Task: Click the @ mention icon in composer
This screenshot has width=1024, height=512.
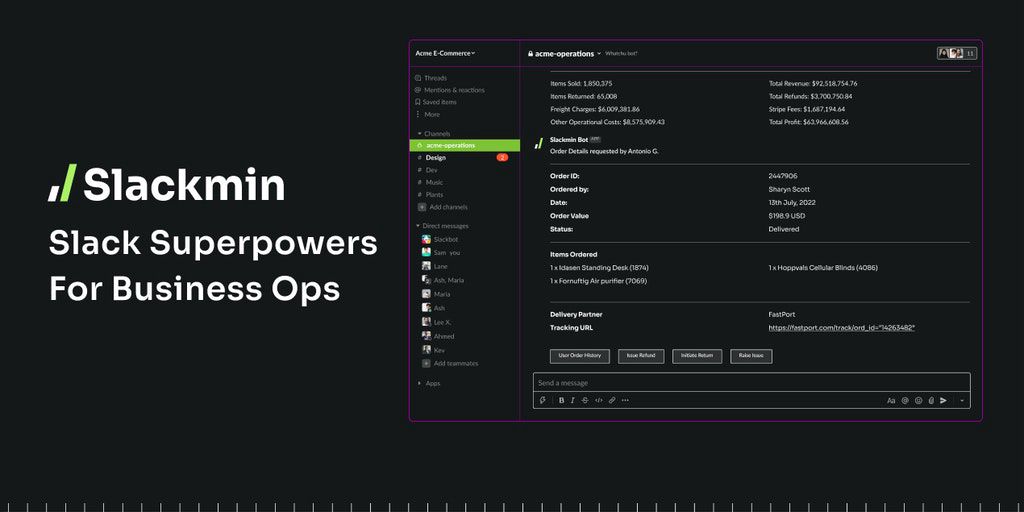Action: click(905, 400)
